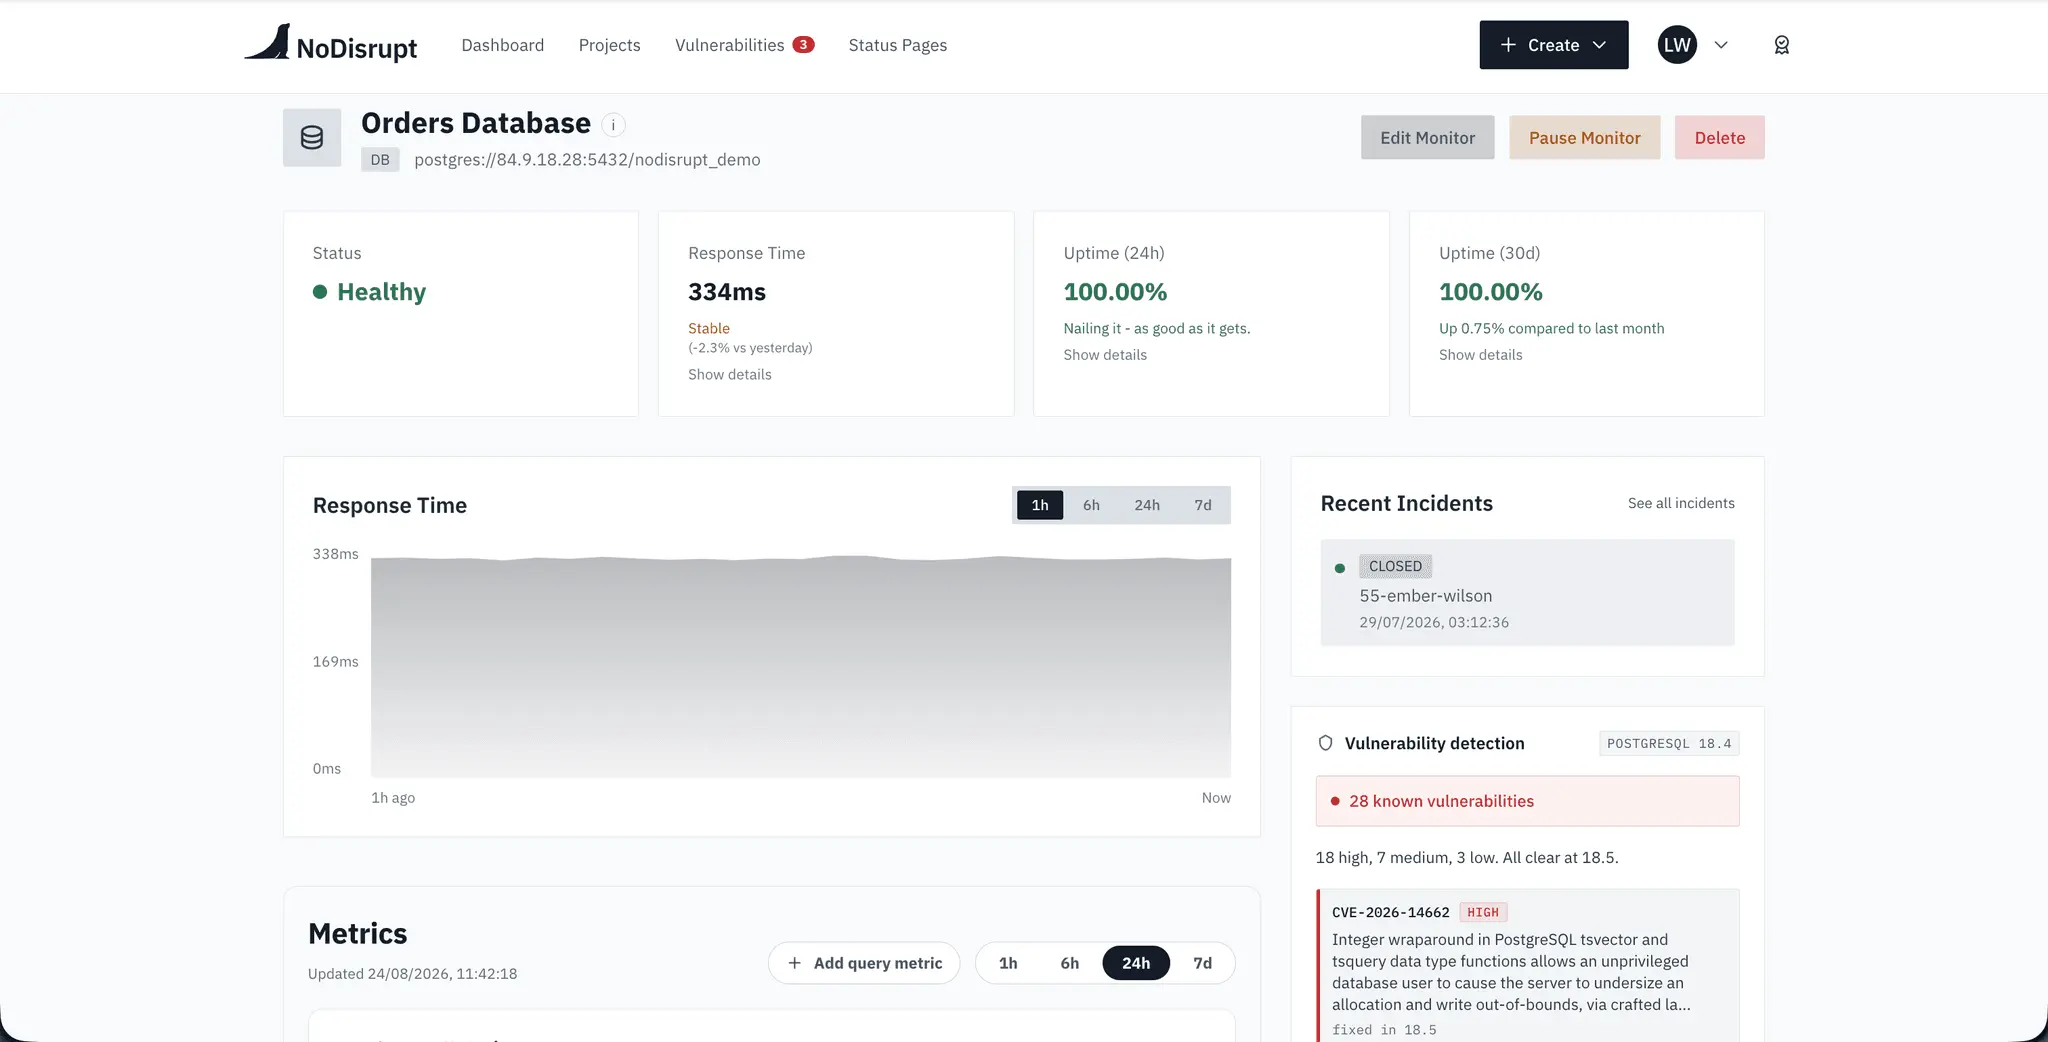Click the NoDisrupt logo
2048x1042 pixels.
pos(331,44)
